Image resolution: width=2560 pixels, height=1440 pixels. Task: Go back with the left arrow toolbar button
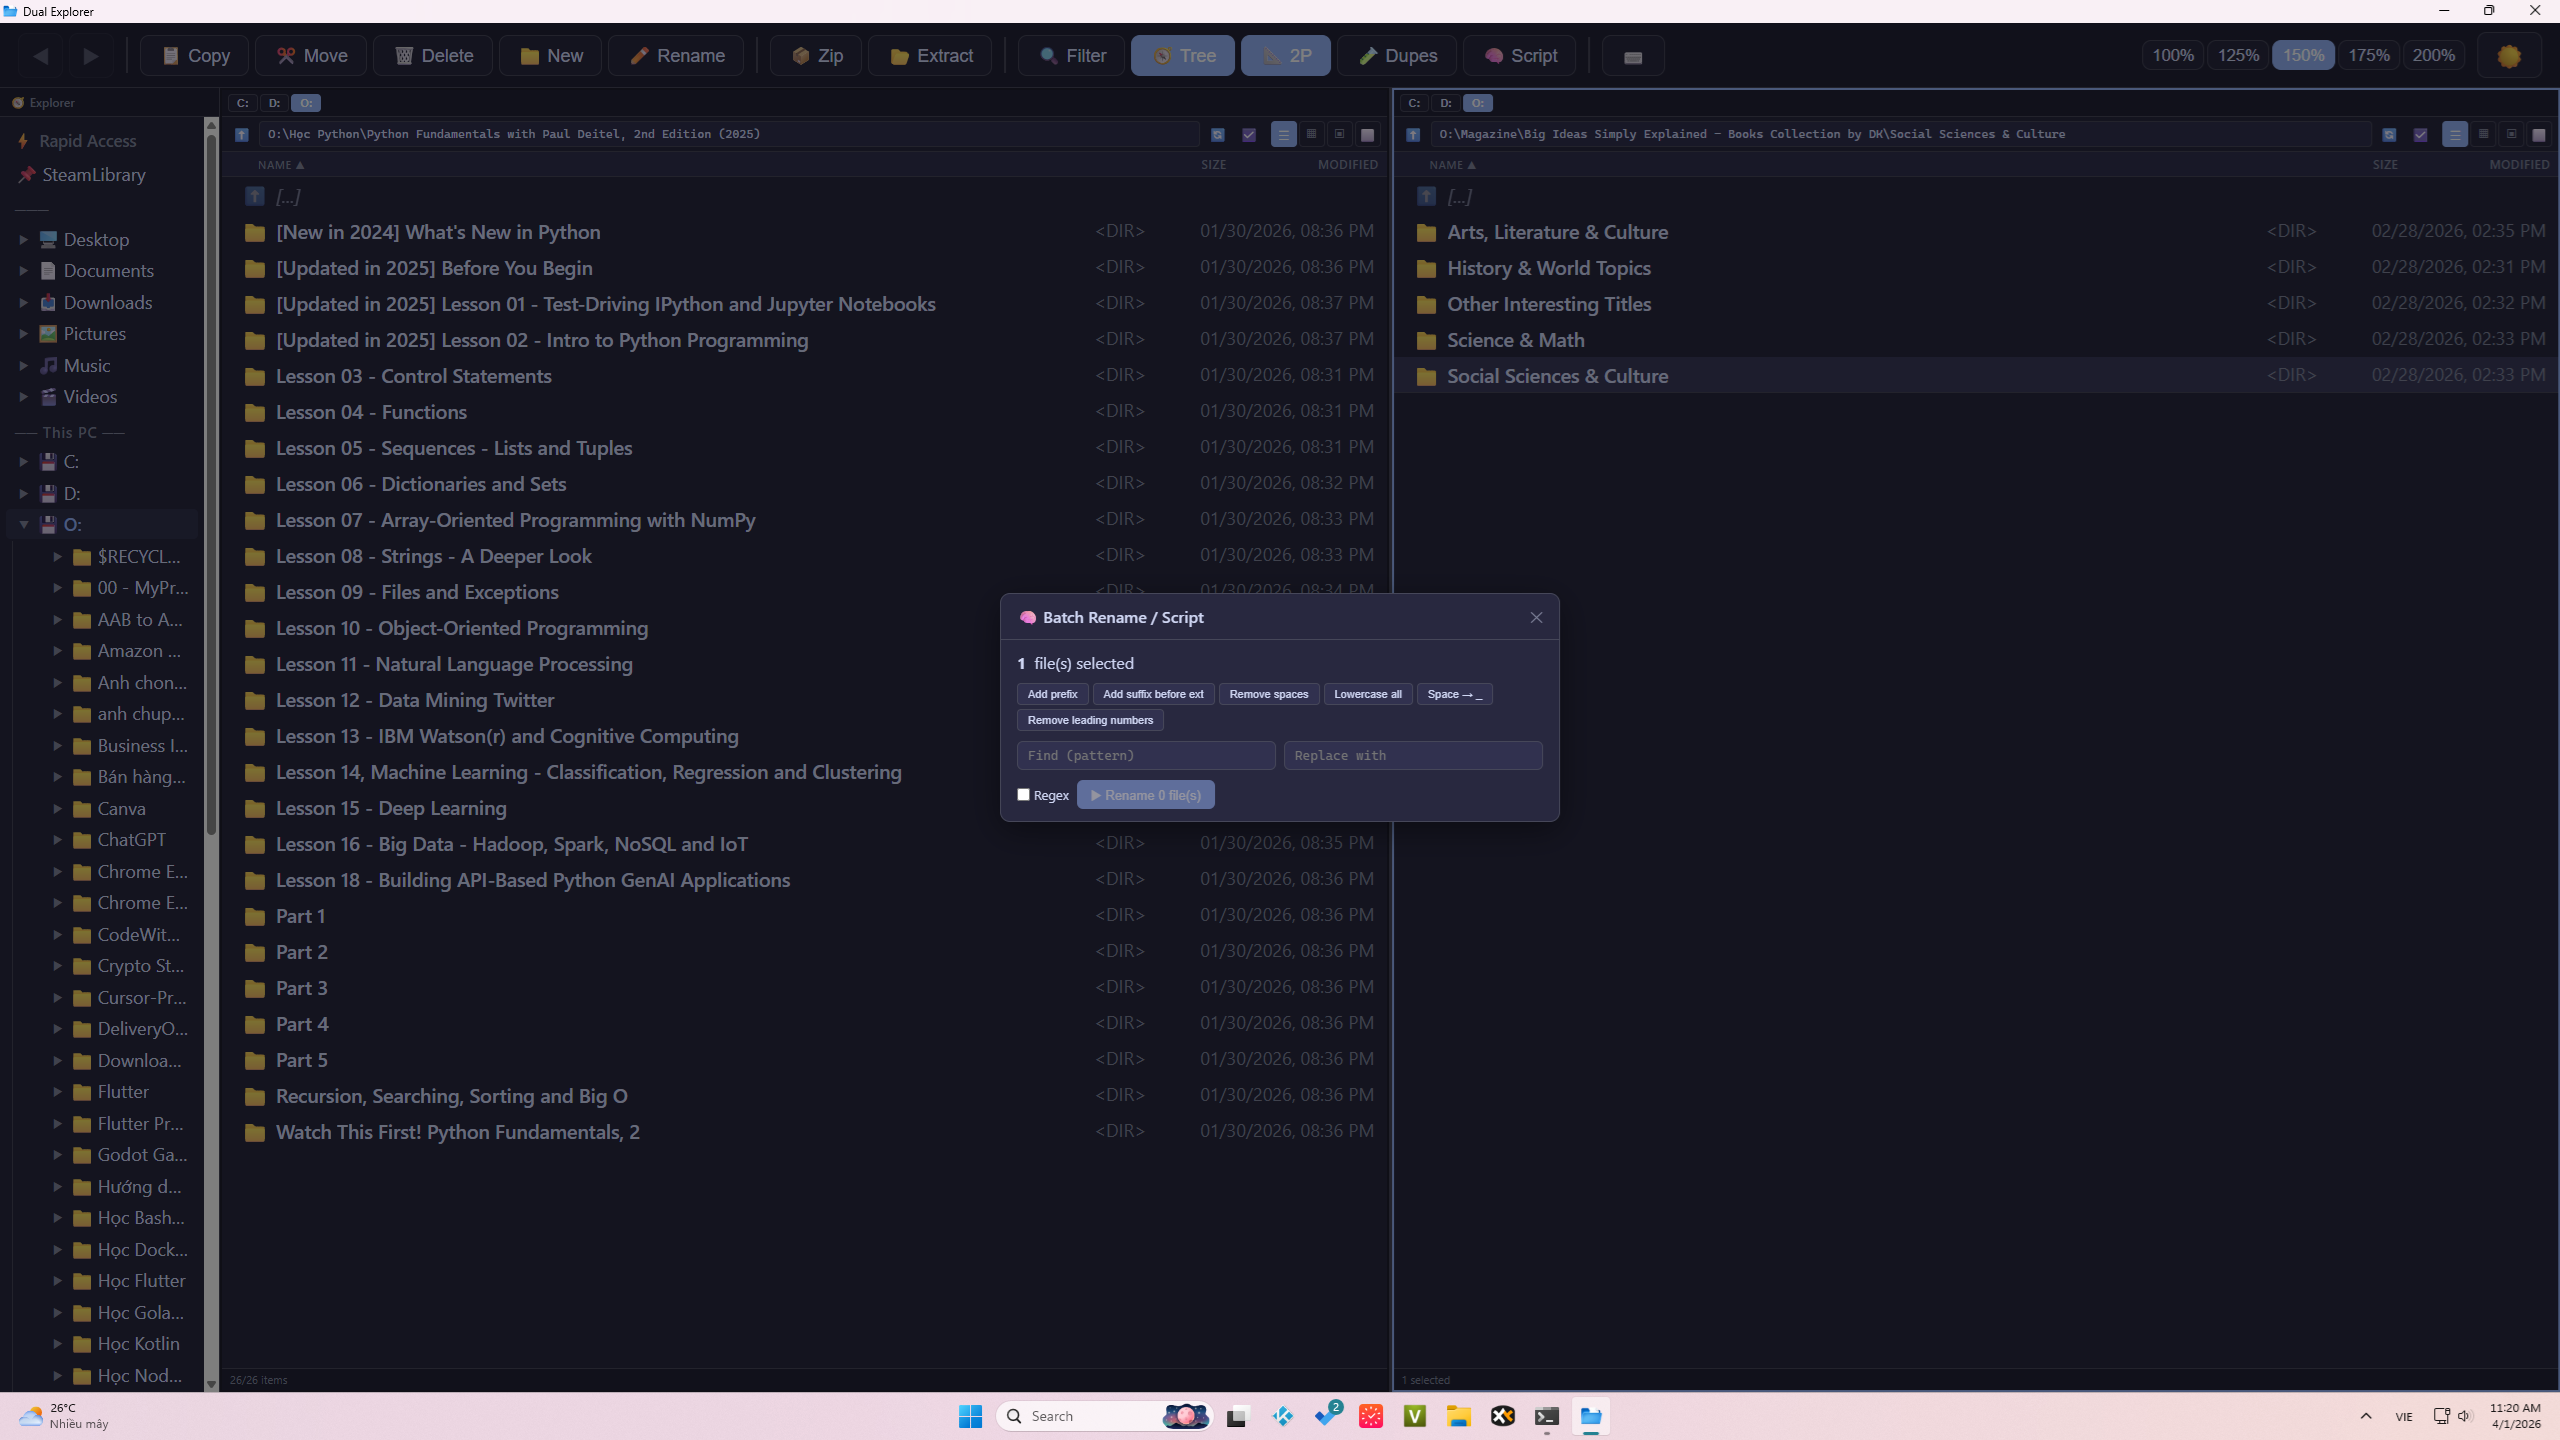pos(41,56)
